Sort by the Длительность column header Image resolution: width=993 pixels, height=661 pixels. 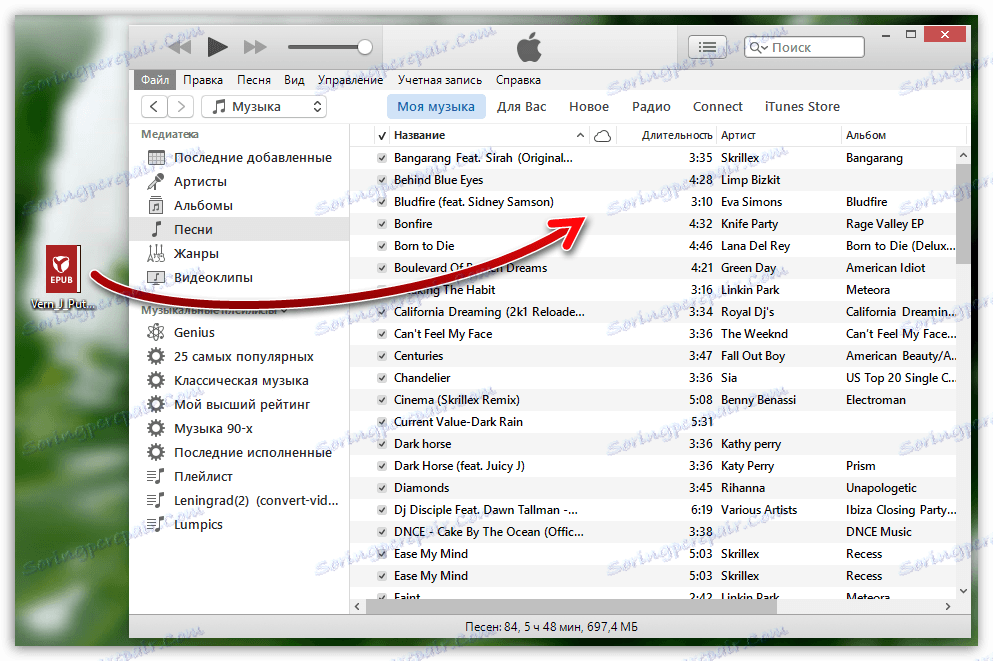(x=676, y=135)
